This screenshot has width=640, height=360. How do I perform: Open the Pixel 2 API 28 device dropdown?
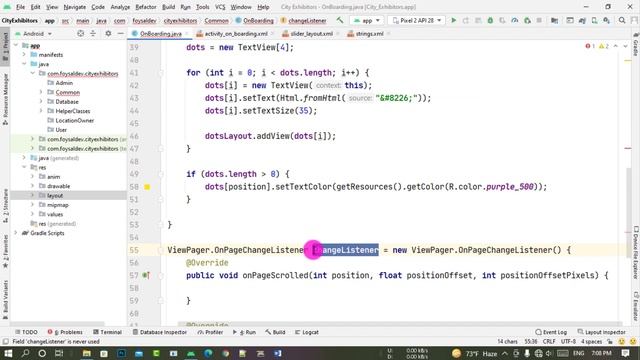coord(417,20)
